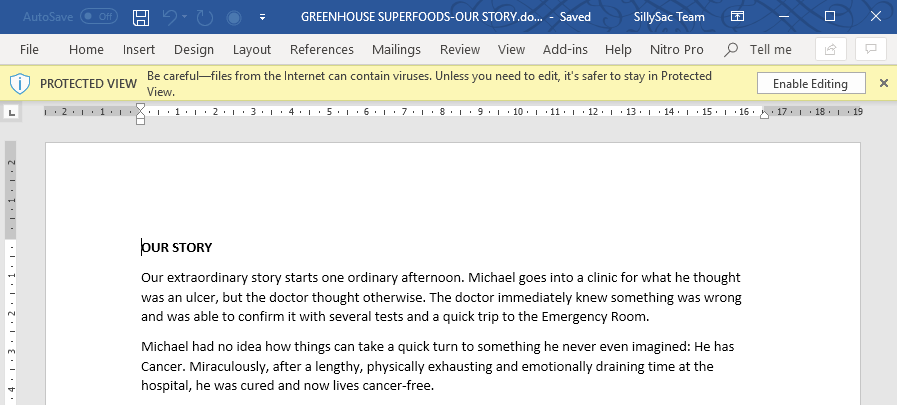The height and width of the screenshot is (405, 897).
Task: Toggle the AutoSave switch
Action: click(x=99, y=17)
